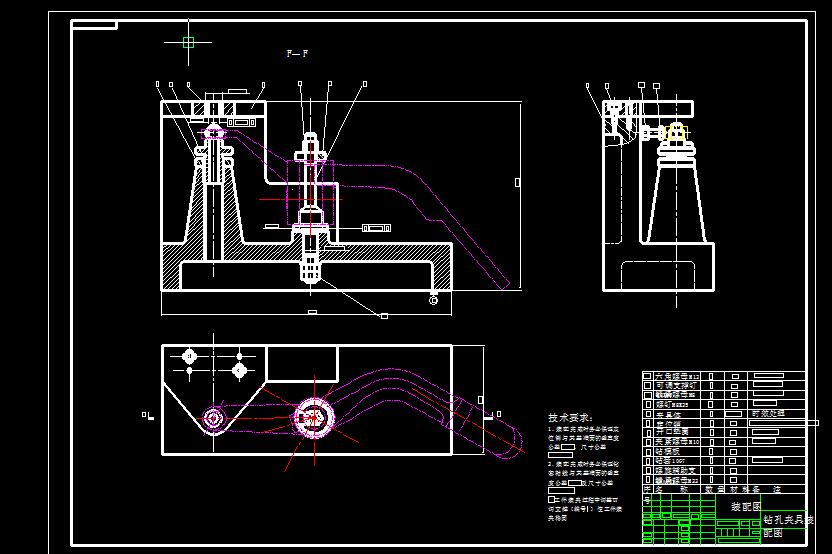Click the yellow nut in the side view

click(676, 132)
